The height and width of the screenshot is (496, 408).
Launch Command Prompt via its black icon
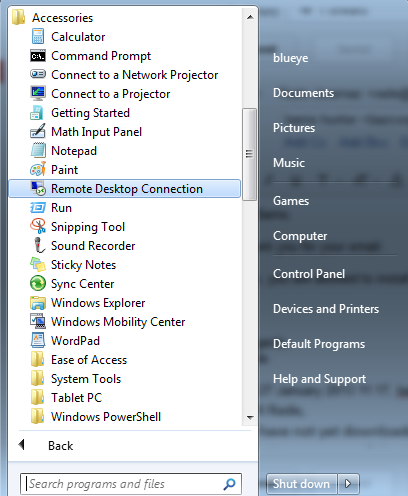pyautogui.click(x=38, y=56)
